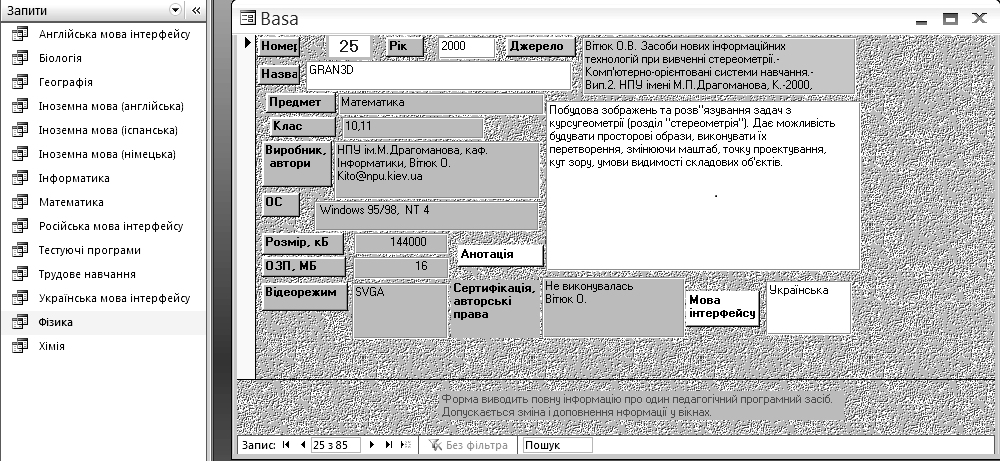Viewport: 1000px width, 461px height.
Task: Select the icon for Іноземна мова (англійська)
Action: 20,106
